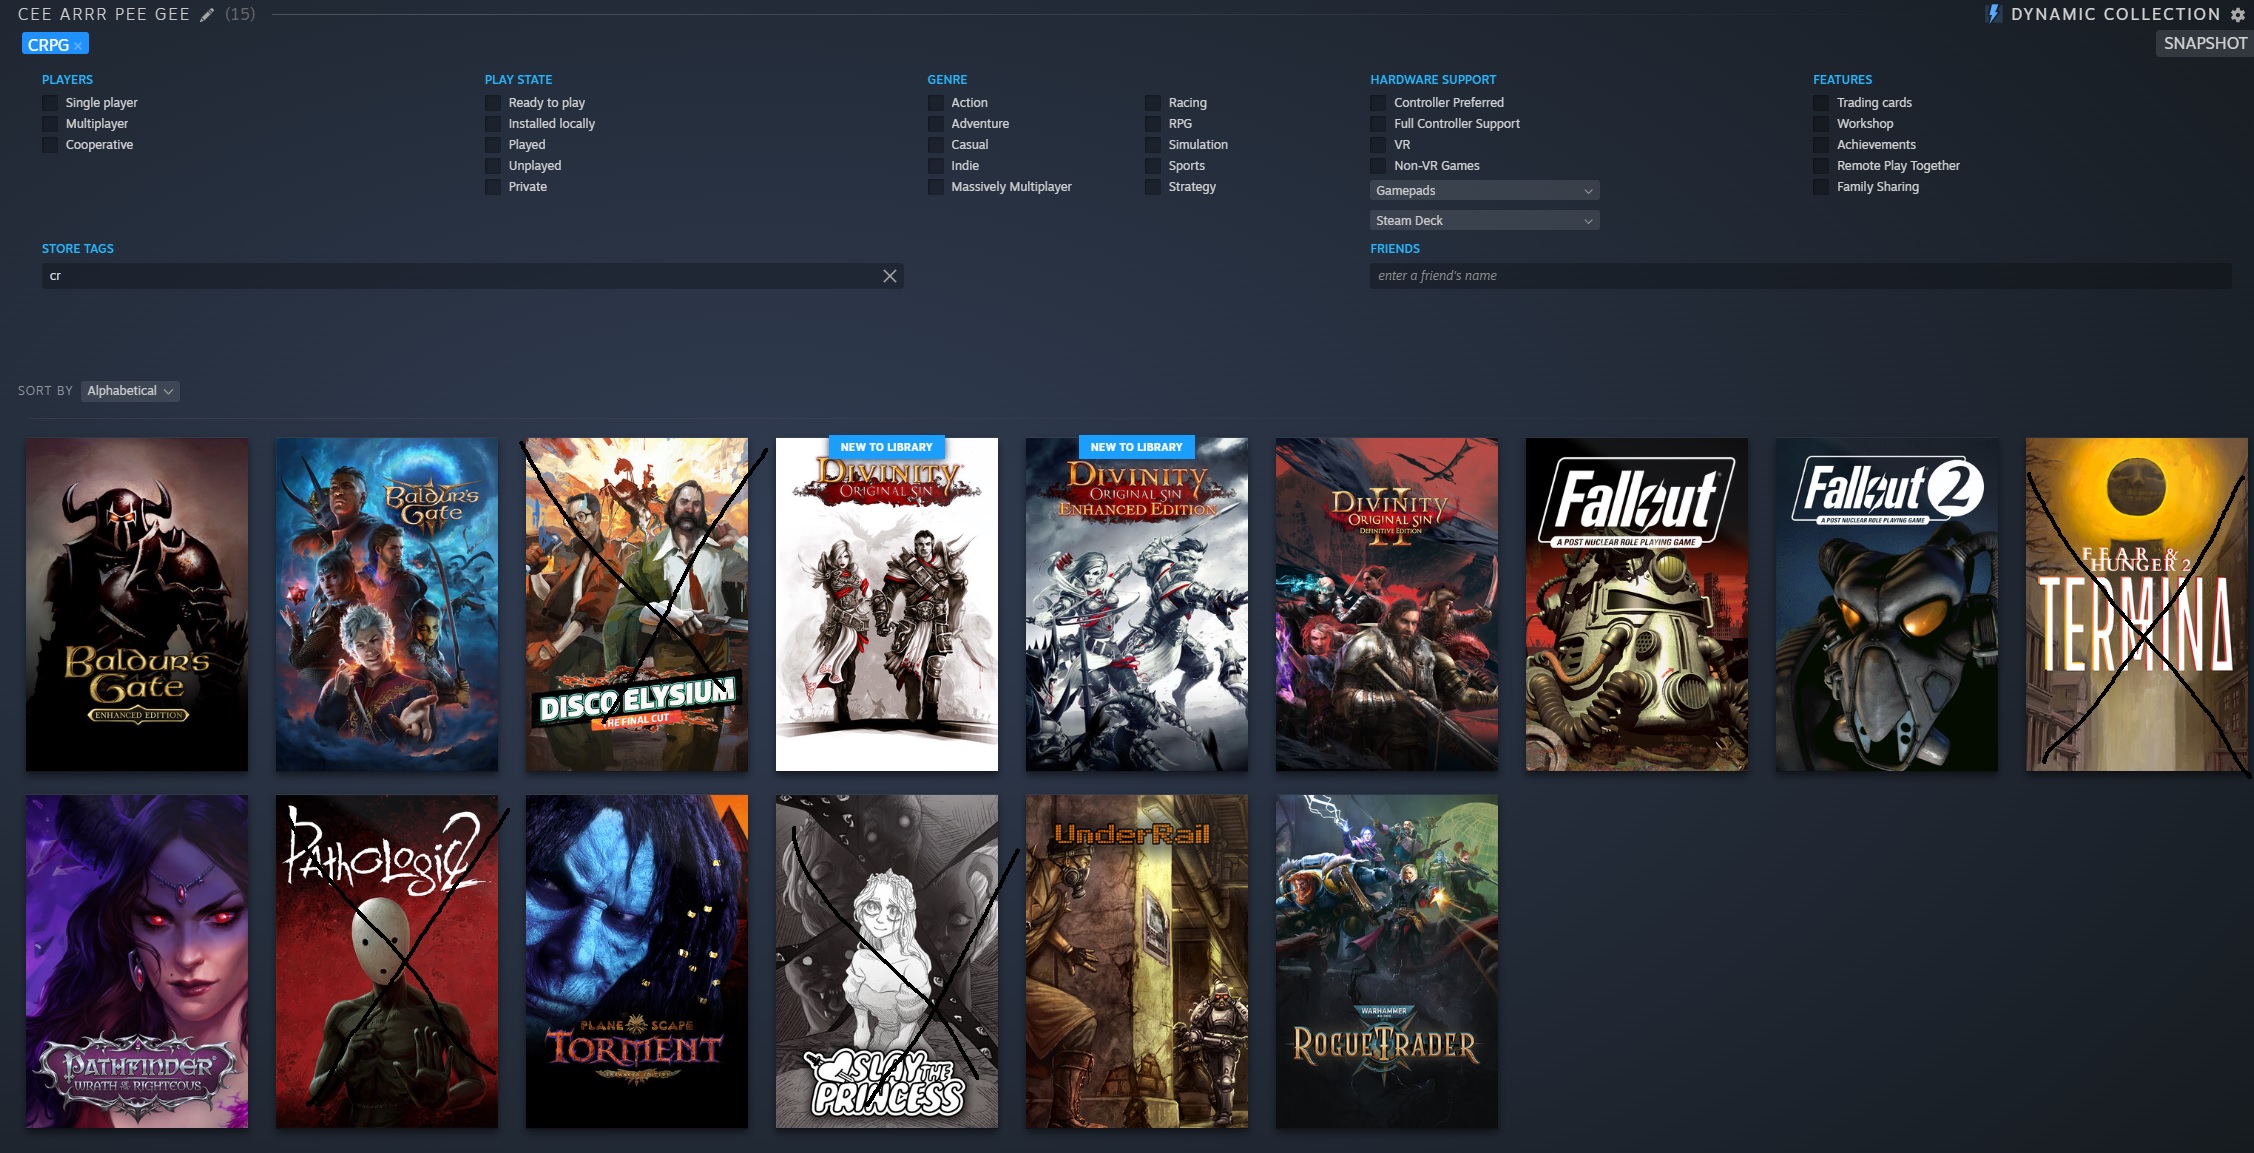Viewport: 2254px width, 1153px height.
Task: Click the pencil icon to rename collection
Action: (207, 15)
